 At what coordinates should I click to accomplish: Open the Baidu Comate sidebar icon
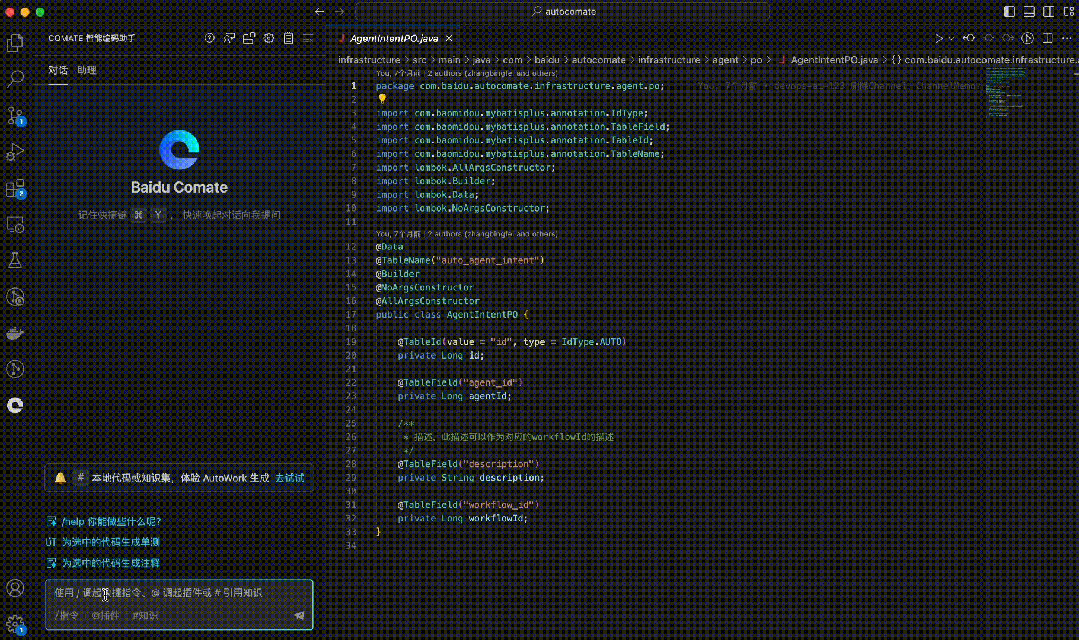(15, 405)
